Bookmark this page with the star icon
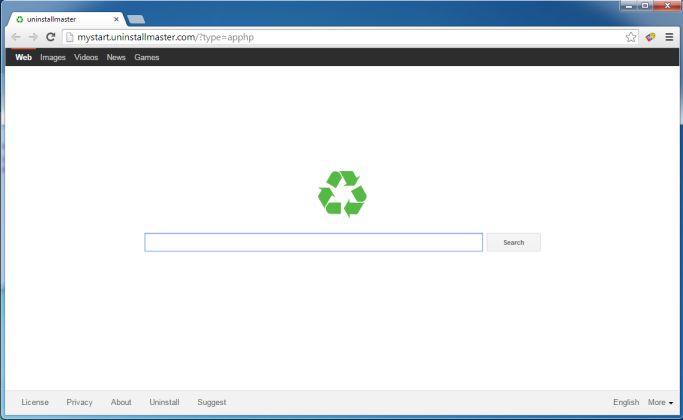The image size is (683, 420). coord(631,37)
